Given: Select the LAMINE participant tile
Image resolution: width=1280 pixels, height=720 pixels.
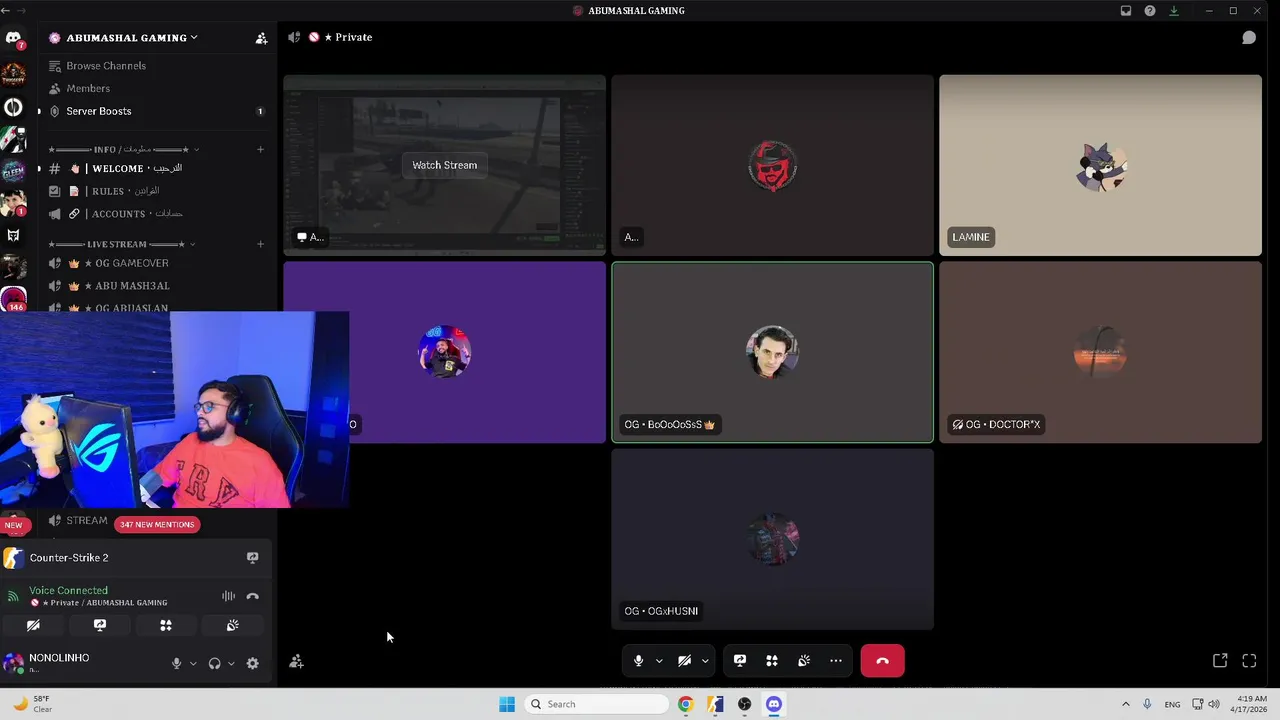Looking at the screenshot, I should (1100, 165).
